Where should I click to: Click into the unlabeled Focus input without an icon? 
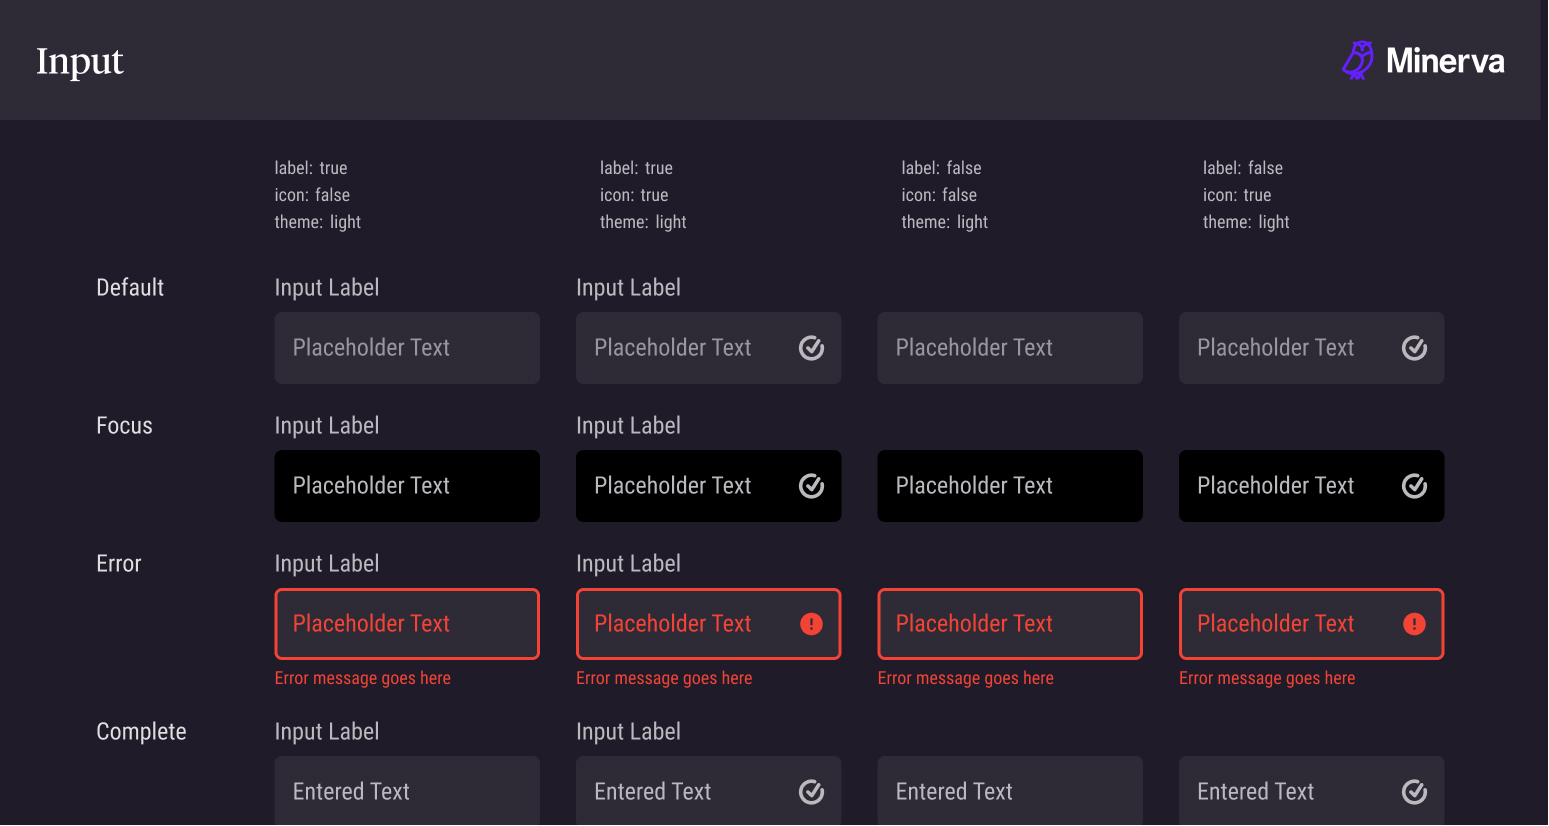(x=1010, y=486)
